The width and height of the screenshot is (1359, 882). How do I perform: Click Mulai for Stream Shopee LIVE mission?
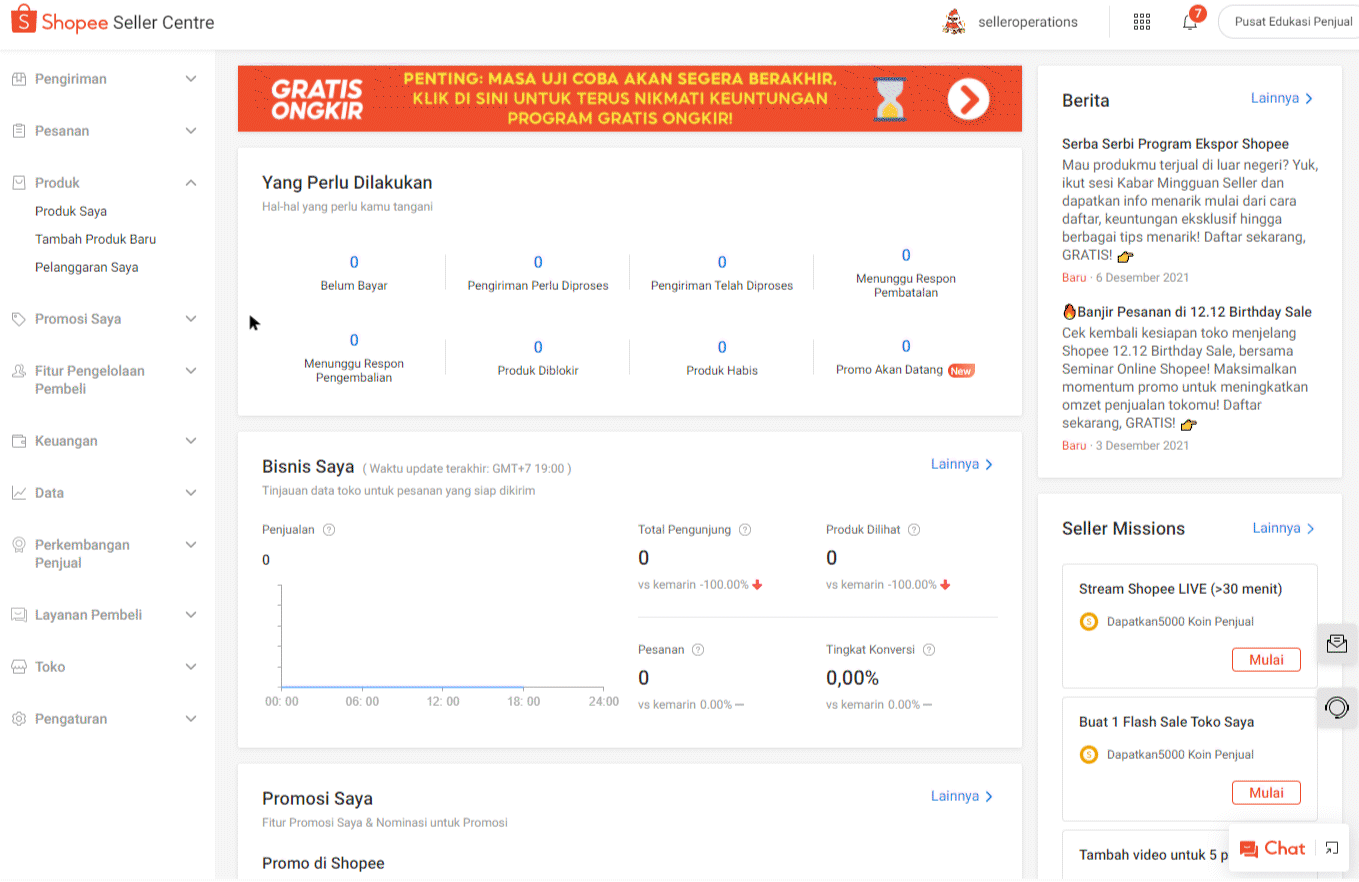click(1265, 660)
